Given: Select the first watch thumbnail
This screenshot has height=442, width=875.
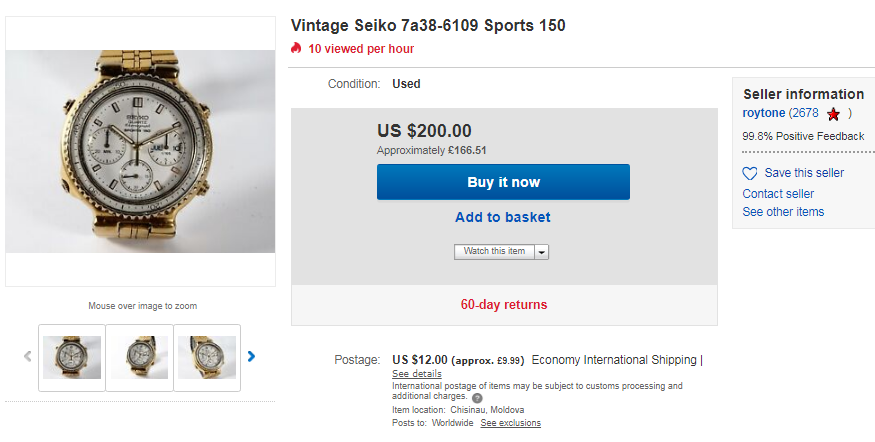Looking at the screenshot, I should click(x=71, y=357).
